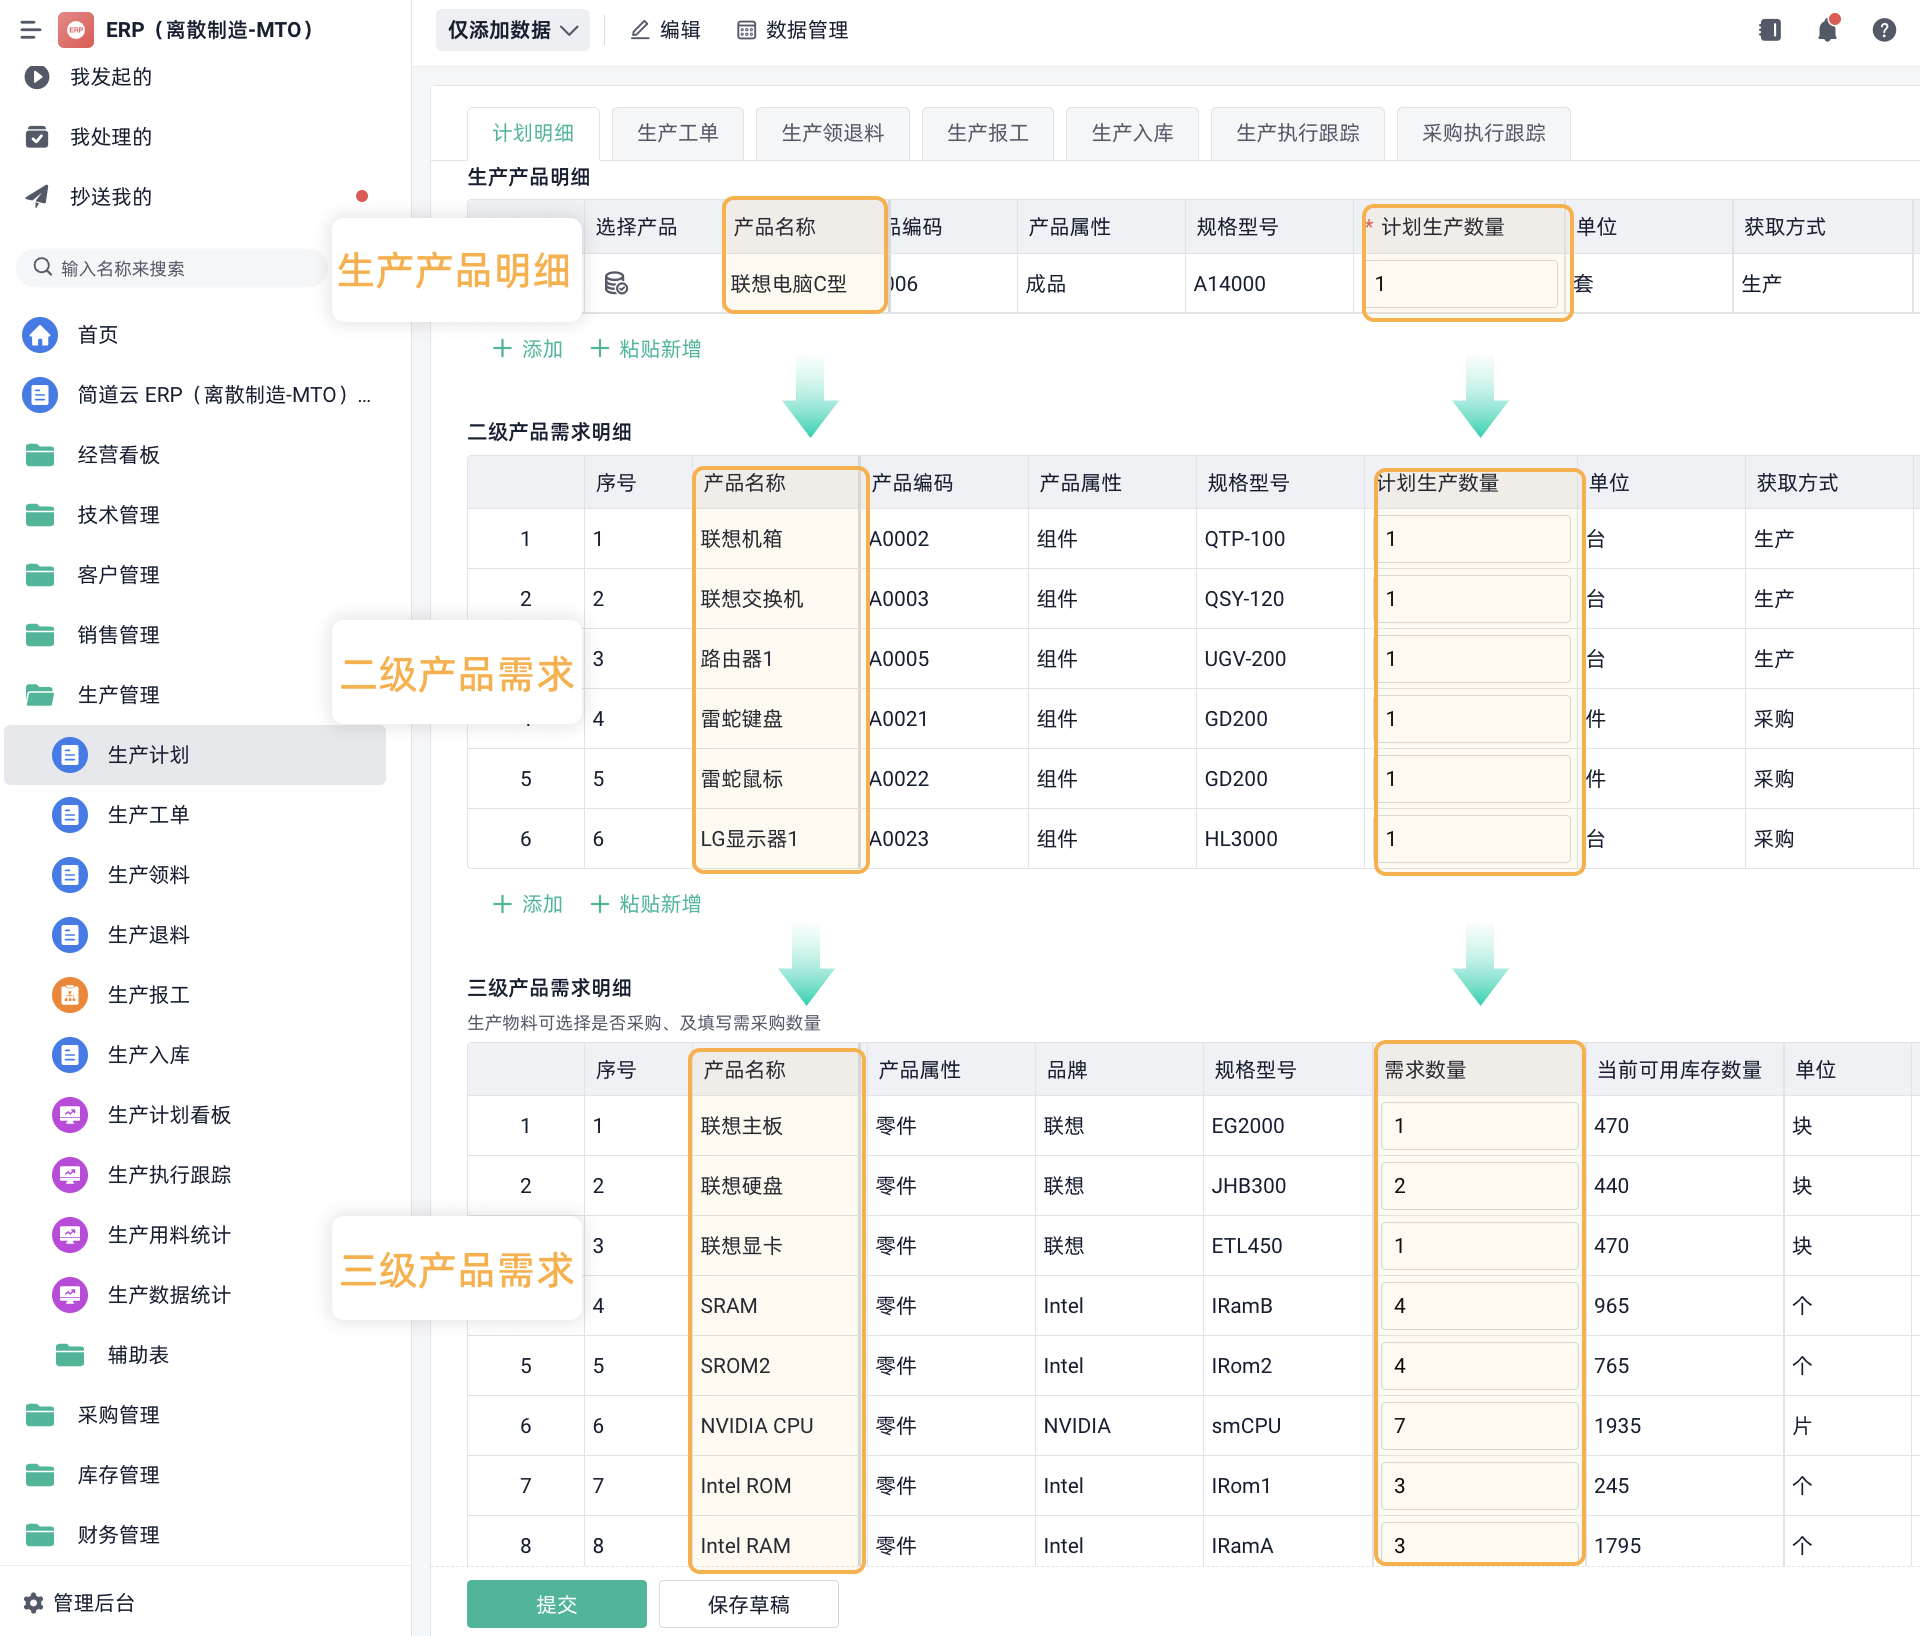This screenshot has height=1636, width=1920.
Task: Open 生产报工 from the sidebar
Action: pos(148,994)
